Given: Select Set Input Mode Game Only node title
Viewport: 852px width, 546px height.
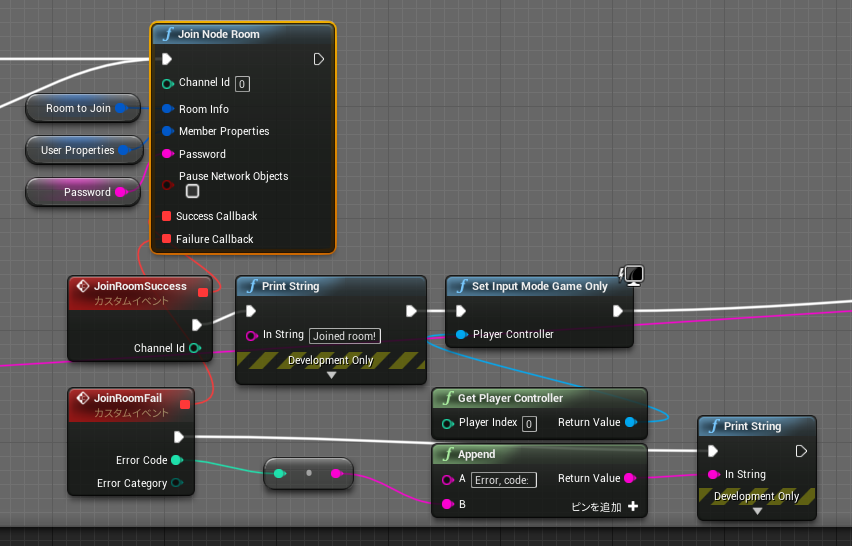Looking at the screenshot, I should click(540, 286).
